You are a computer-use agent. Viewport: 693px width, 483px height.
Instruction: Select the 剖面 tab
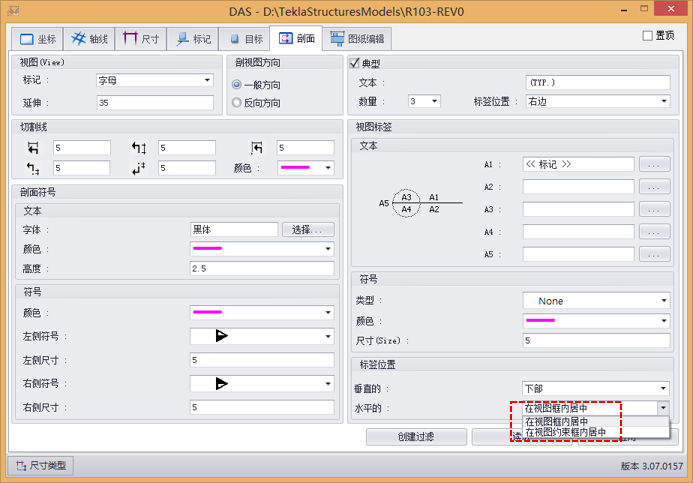coord(296,38)
